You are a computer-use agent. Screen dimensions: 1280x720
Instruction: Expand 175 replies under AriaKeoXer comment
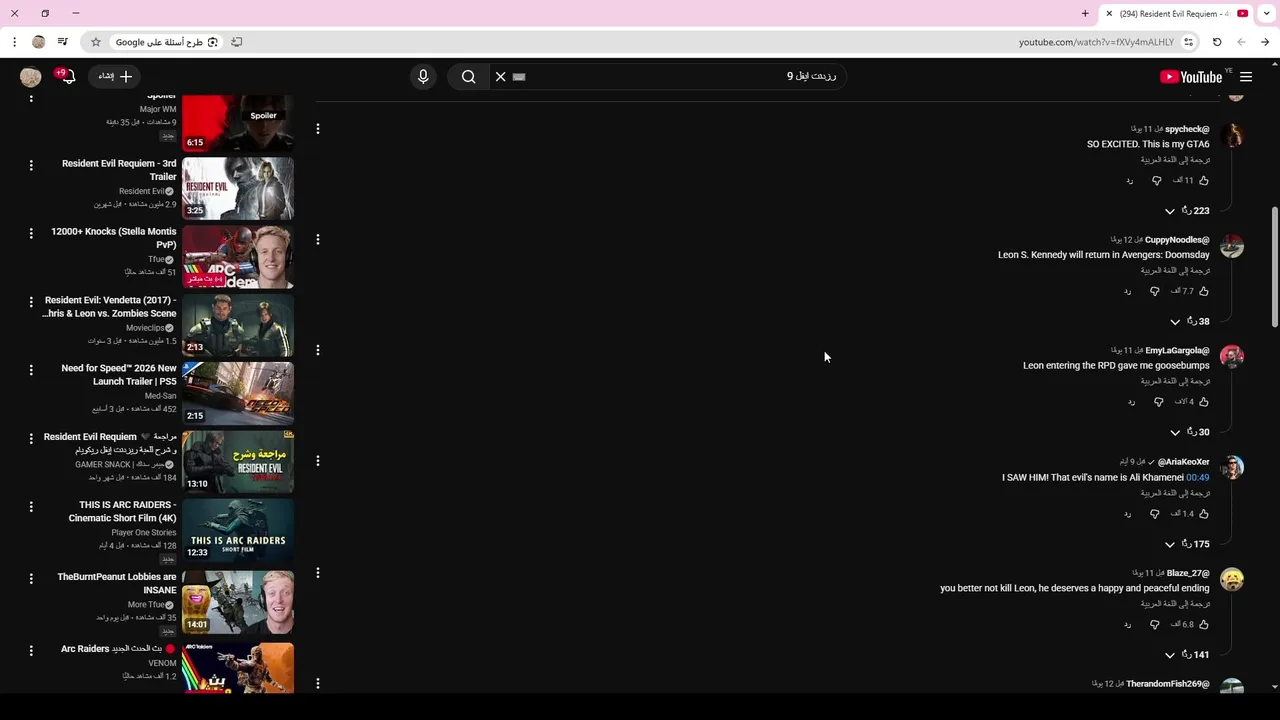point(1187,544)
